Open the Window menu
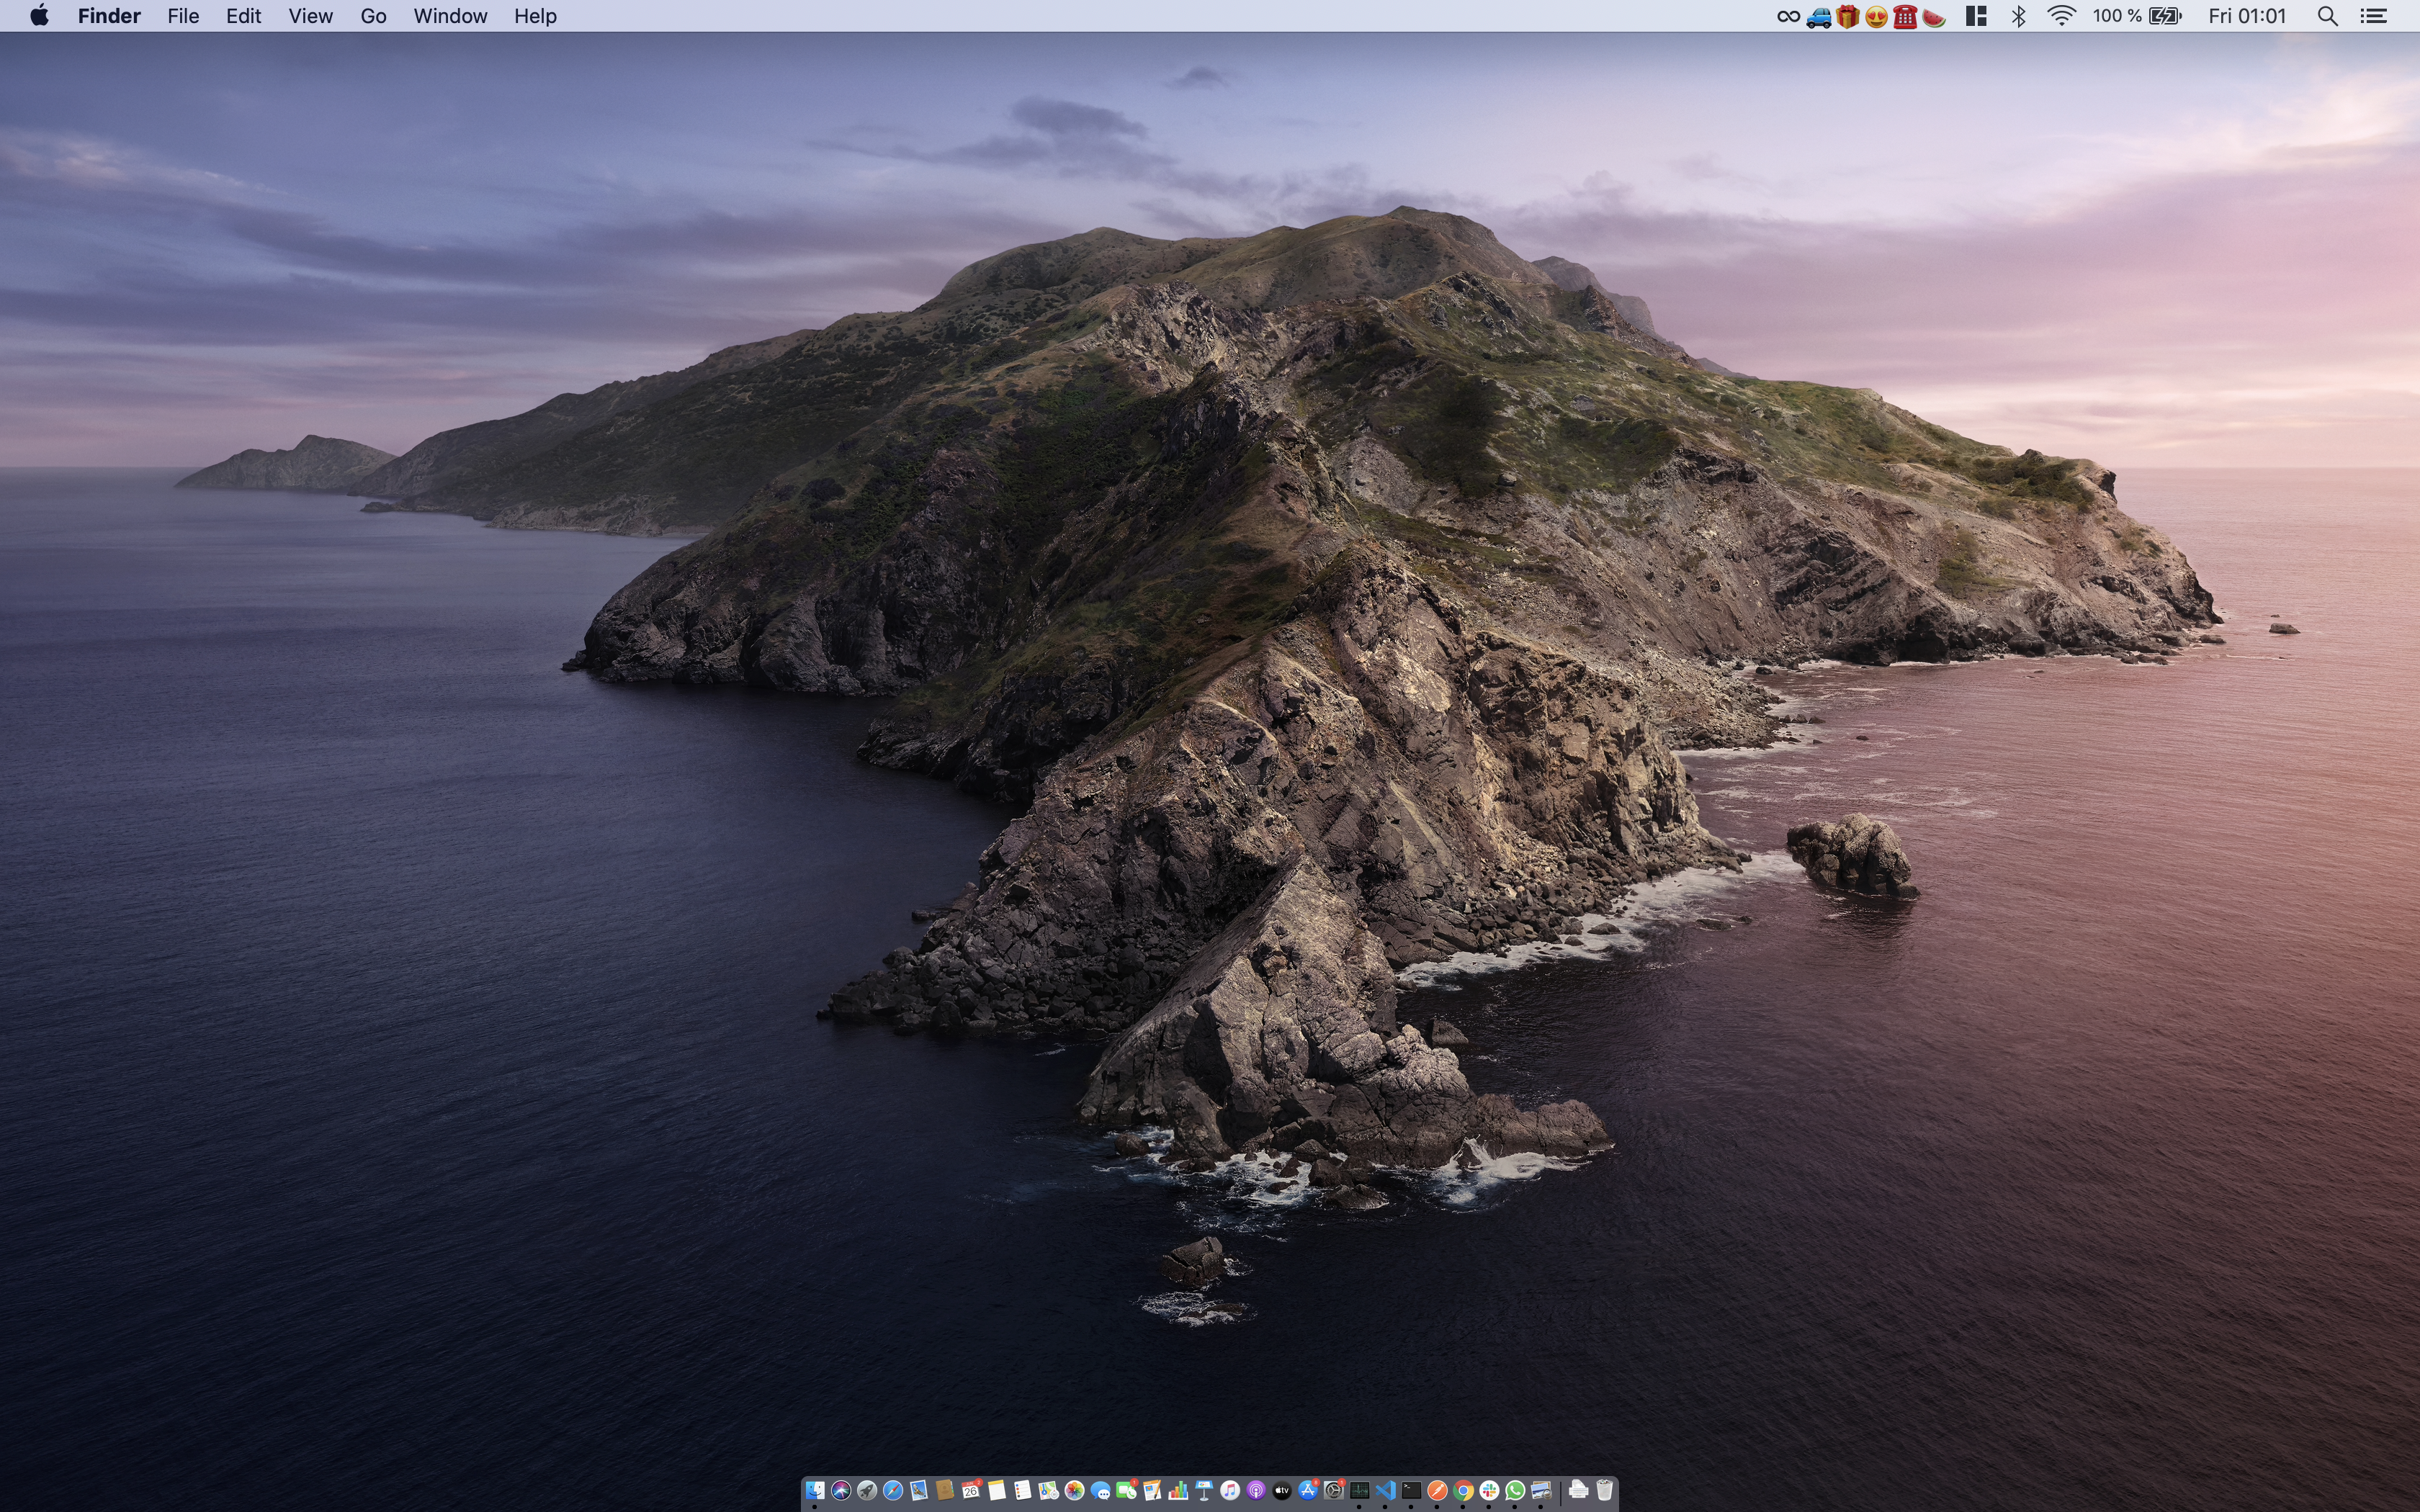The width and height of the screenshot is (2420, 1512). click(449, 15)
